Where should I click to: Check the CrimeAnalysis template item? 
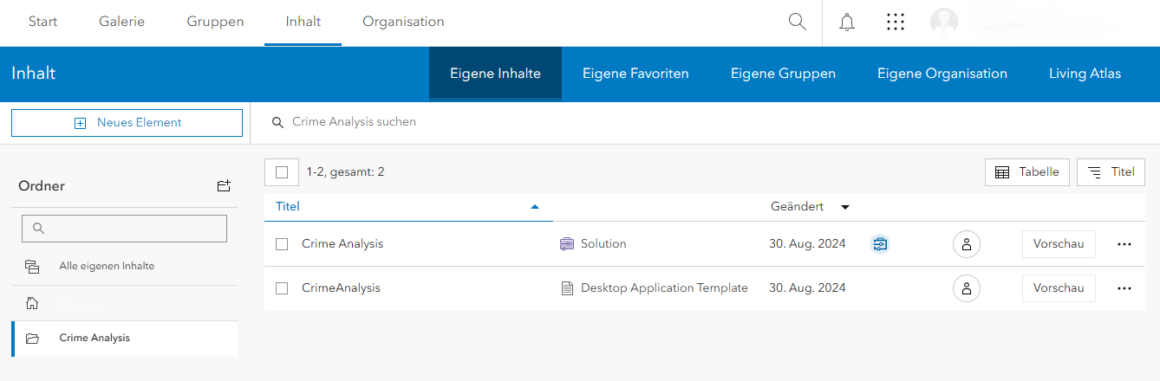281,289
